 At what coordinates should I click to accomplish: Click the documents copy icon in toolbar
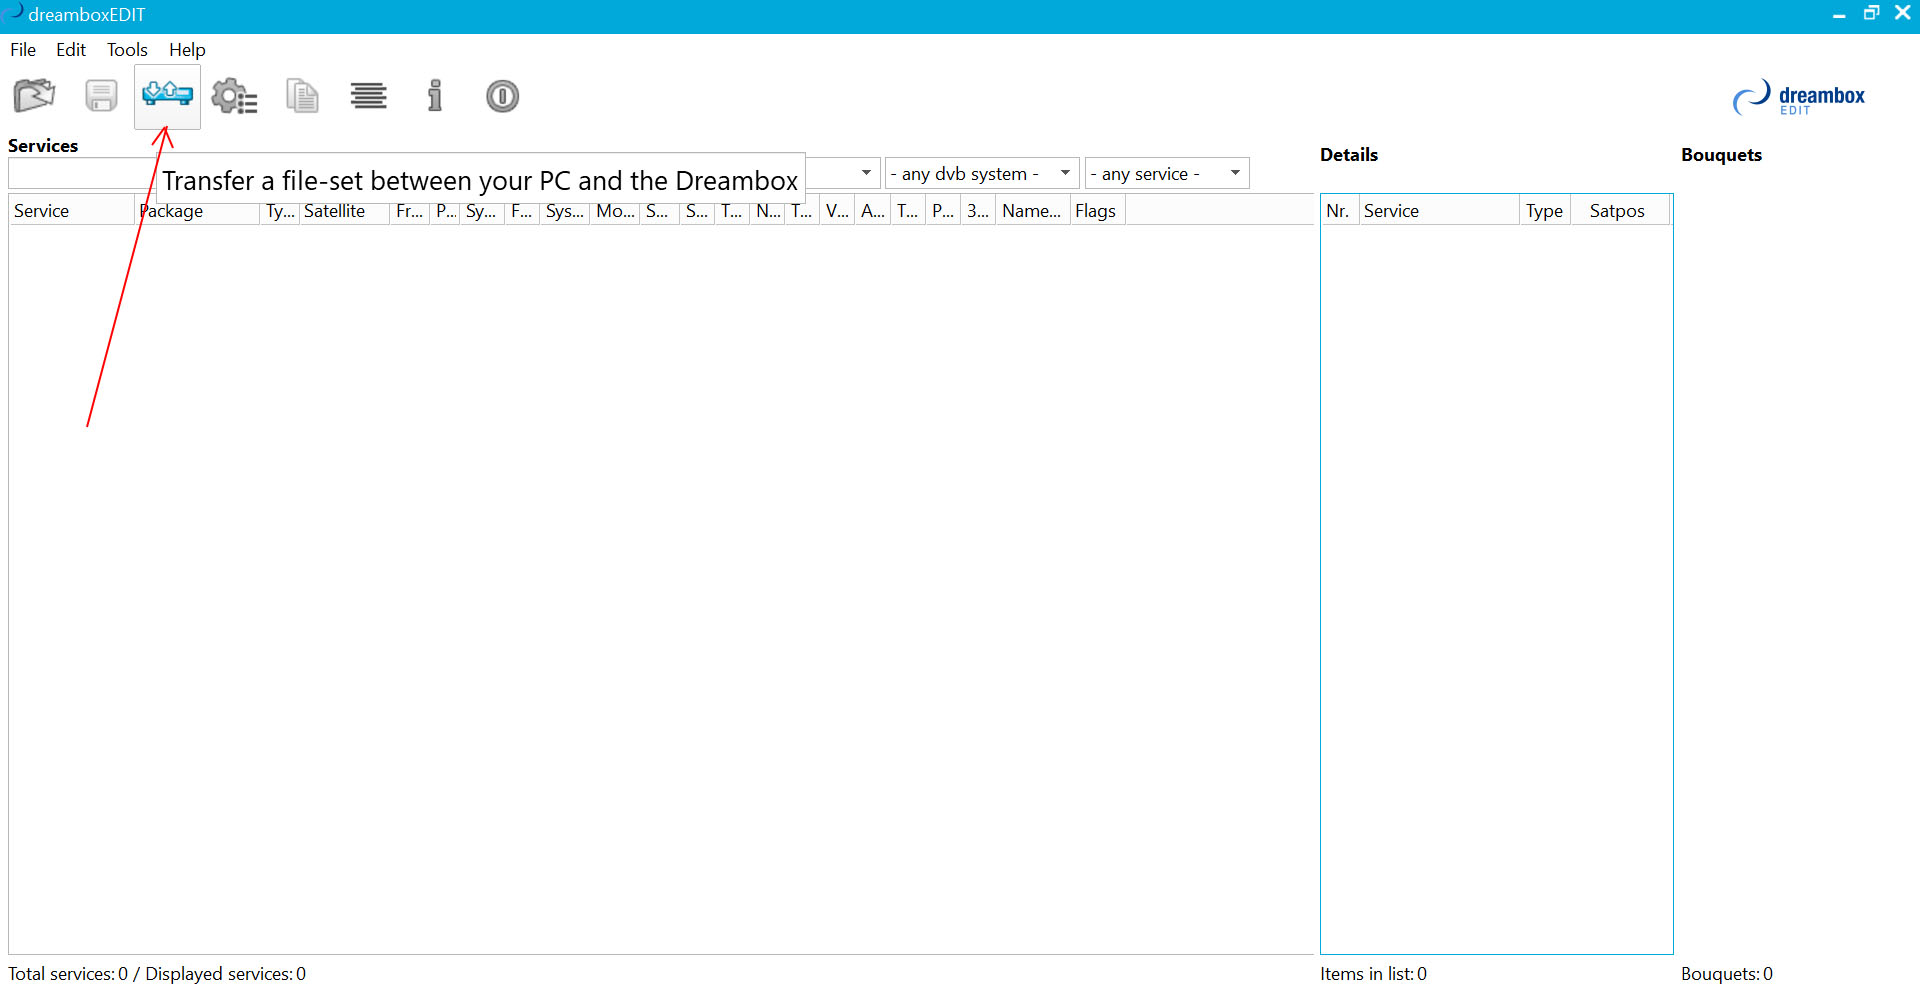click(302, 96)
